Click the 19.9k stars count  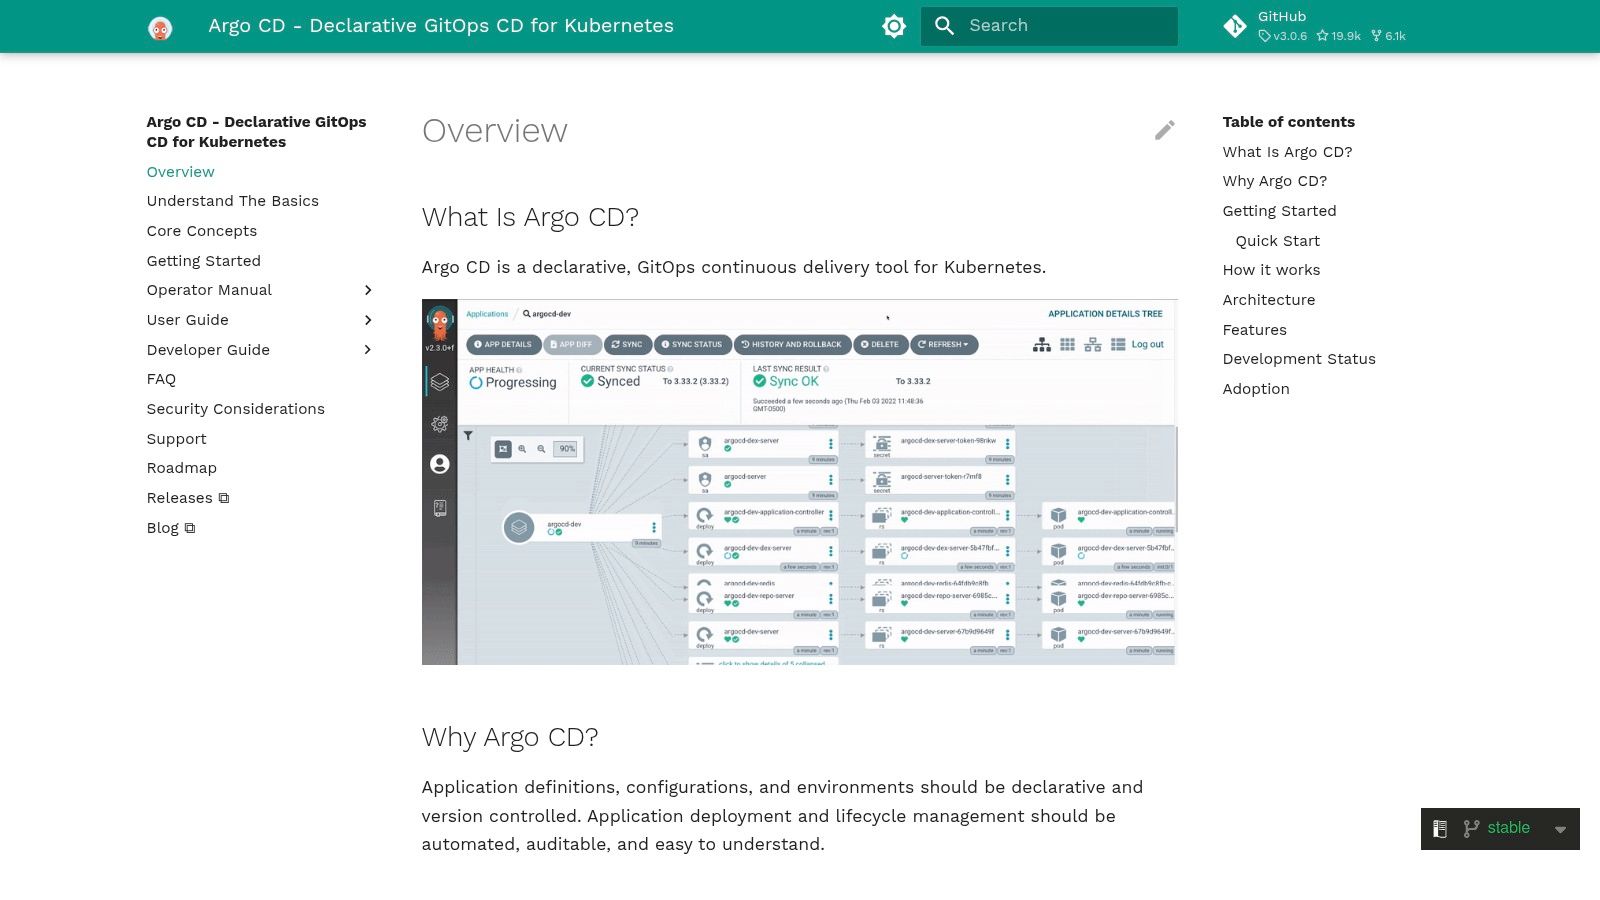click(x=1339, y=36)
